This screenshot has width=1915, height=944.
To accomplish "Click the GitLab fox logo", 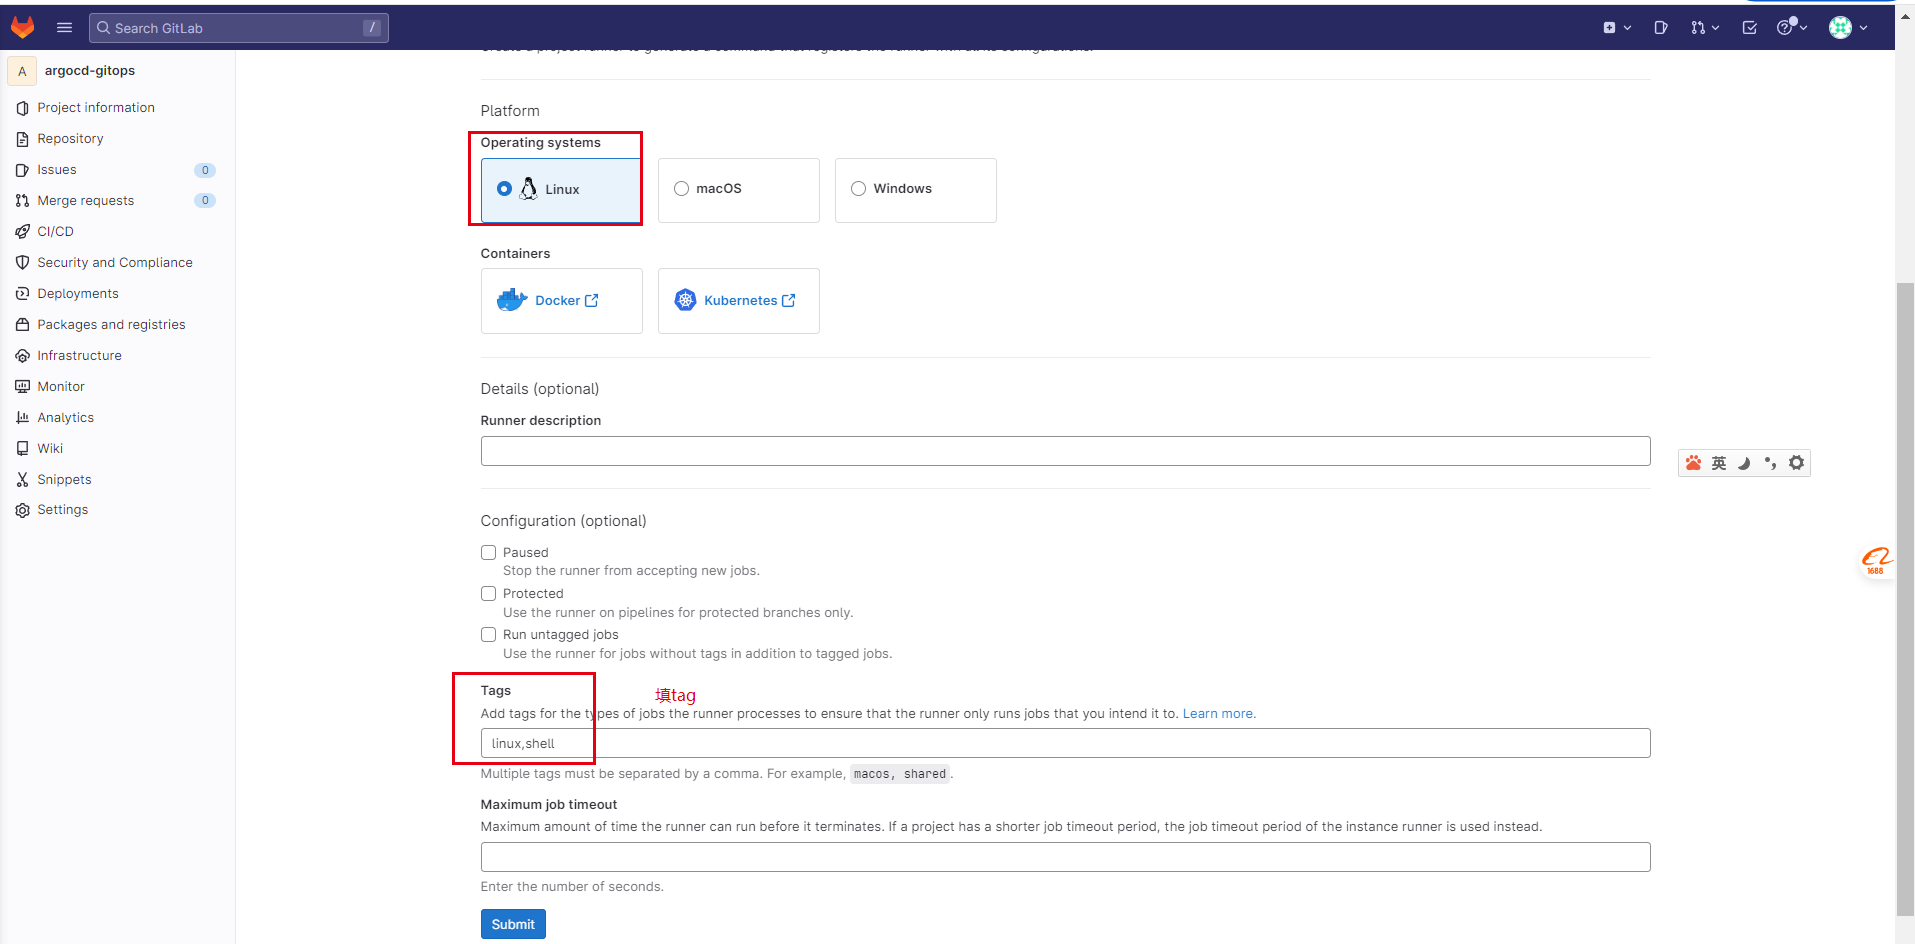I will coord(22,27).
